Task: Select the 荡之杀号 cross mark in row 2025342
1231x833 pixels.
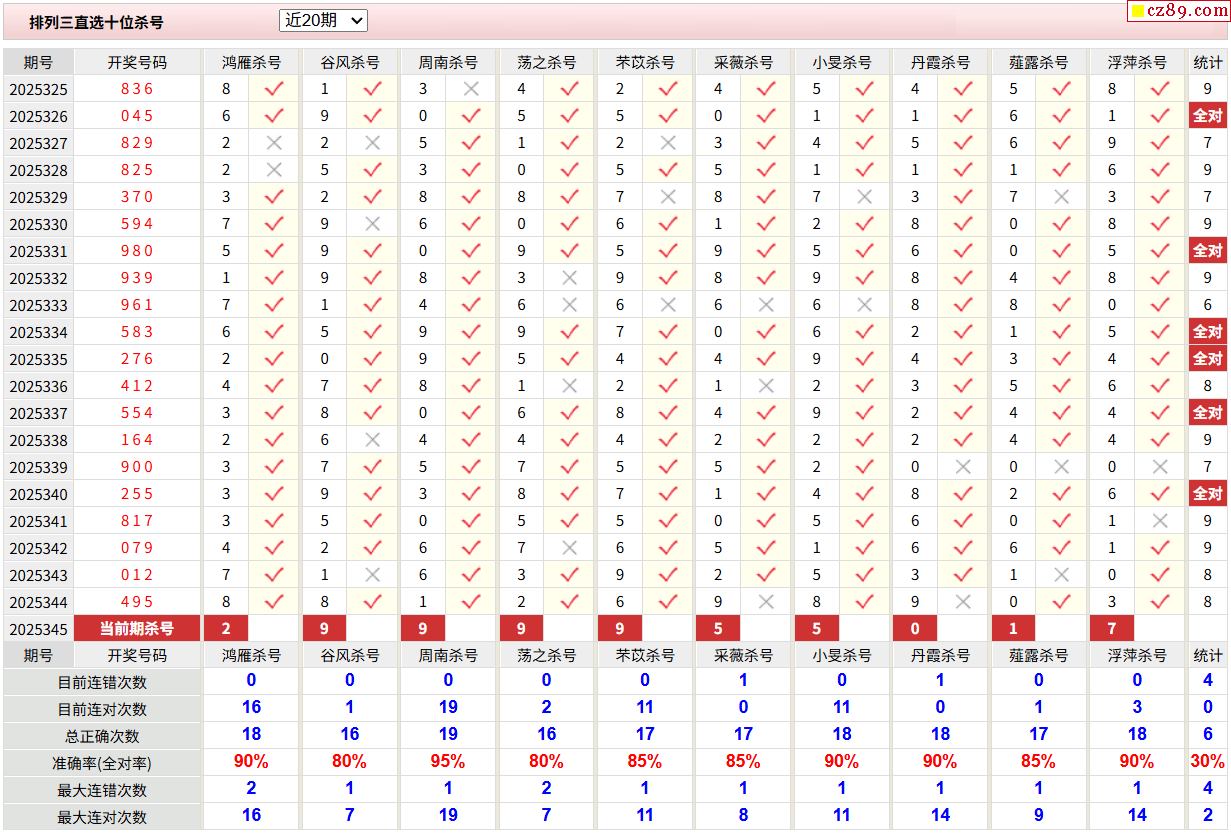Action: pyautogui.click(x=569, y=548)
